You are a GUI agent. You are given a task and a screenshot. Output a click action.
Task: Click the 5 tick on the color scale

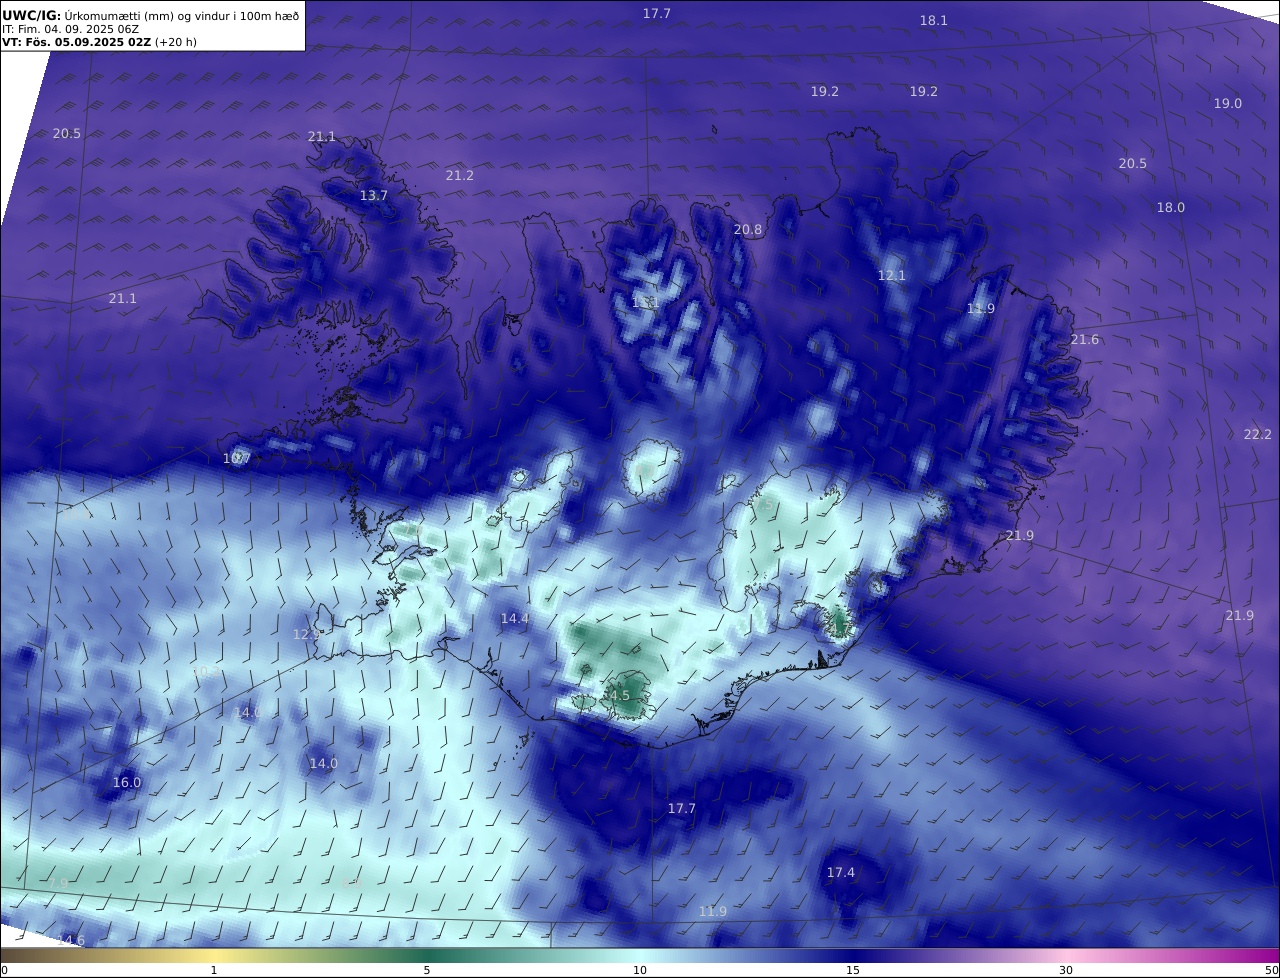click(427, 970)
